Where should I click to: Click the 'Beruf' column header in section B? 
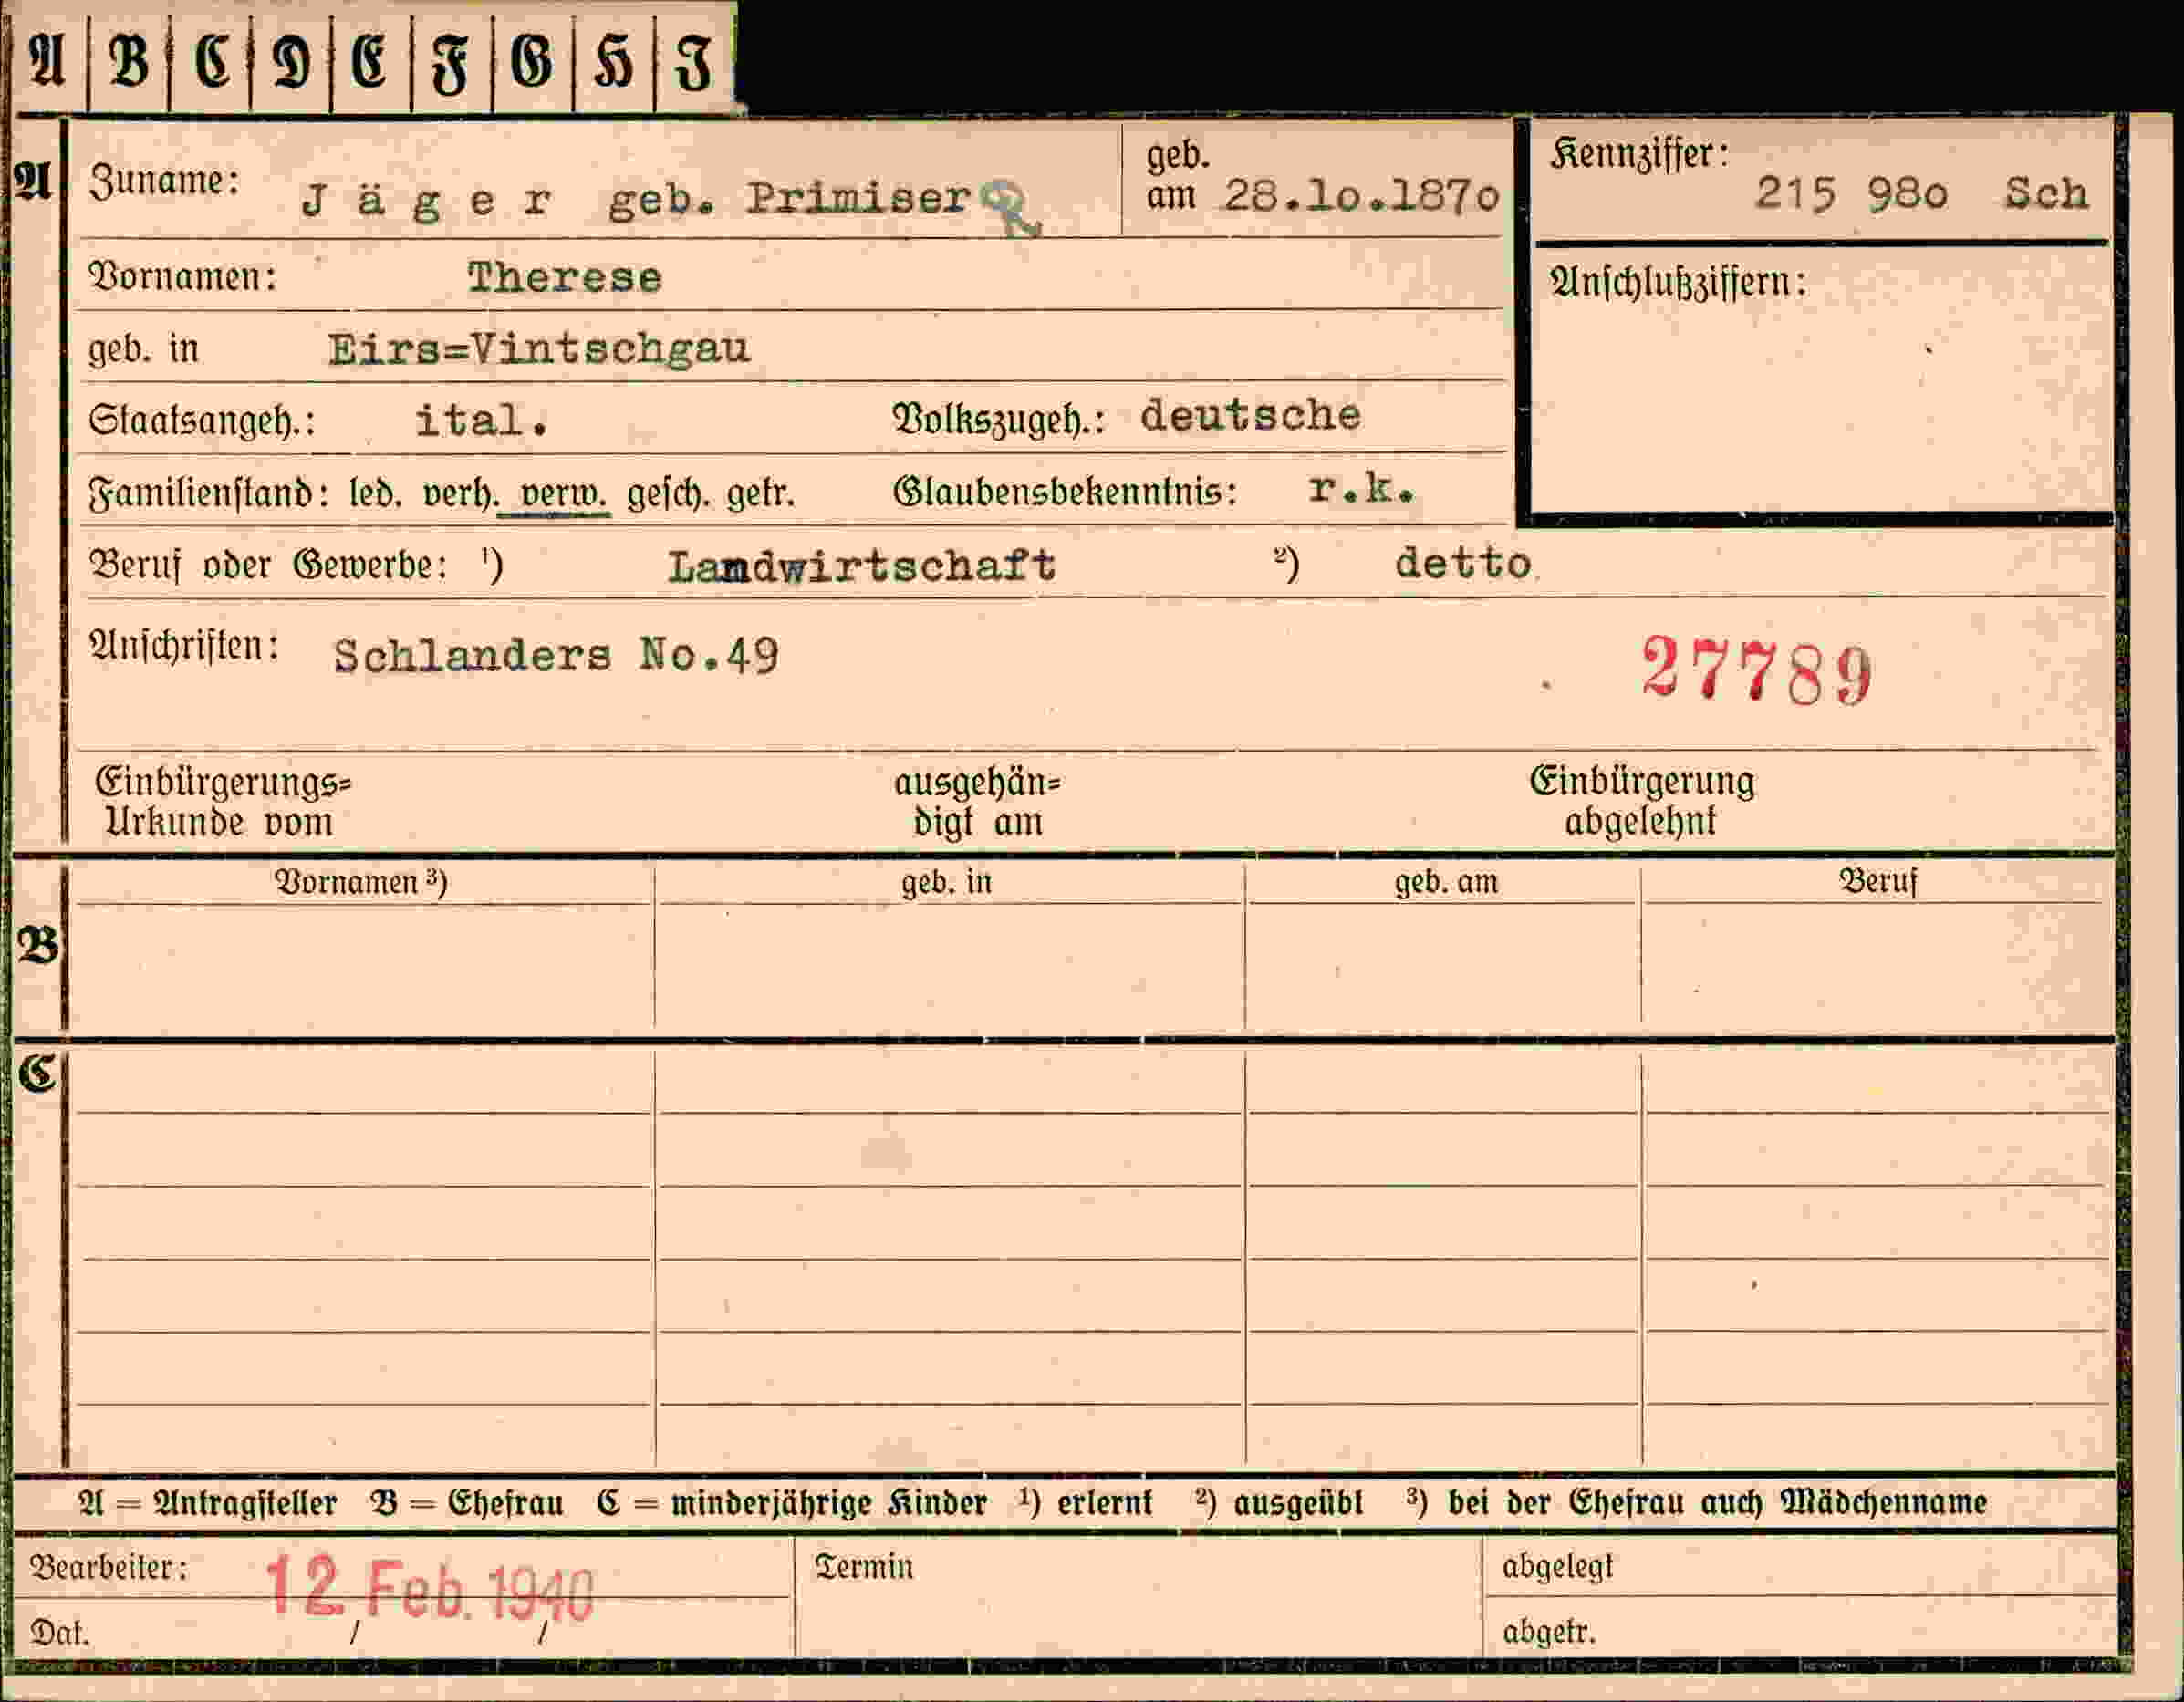(1878, 881)
